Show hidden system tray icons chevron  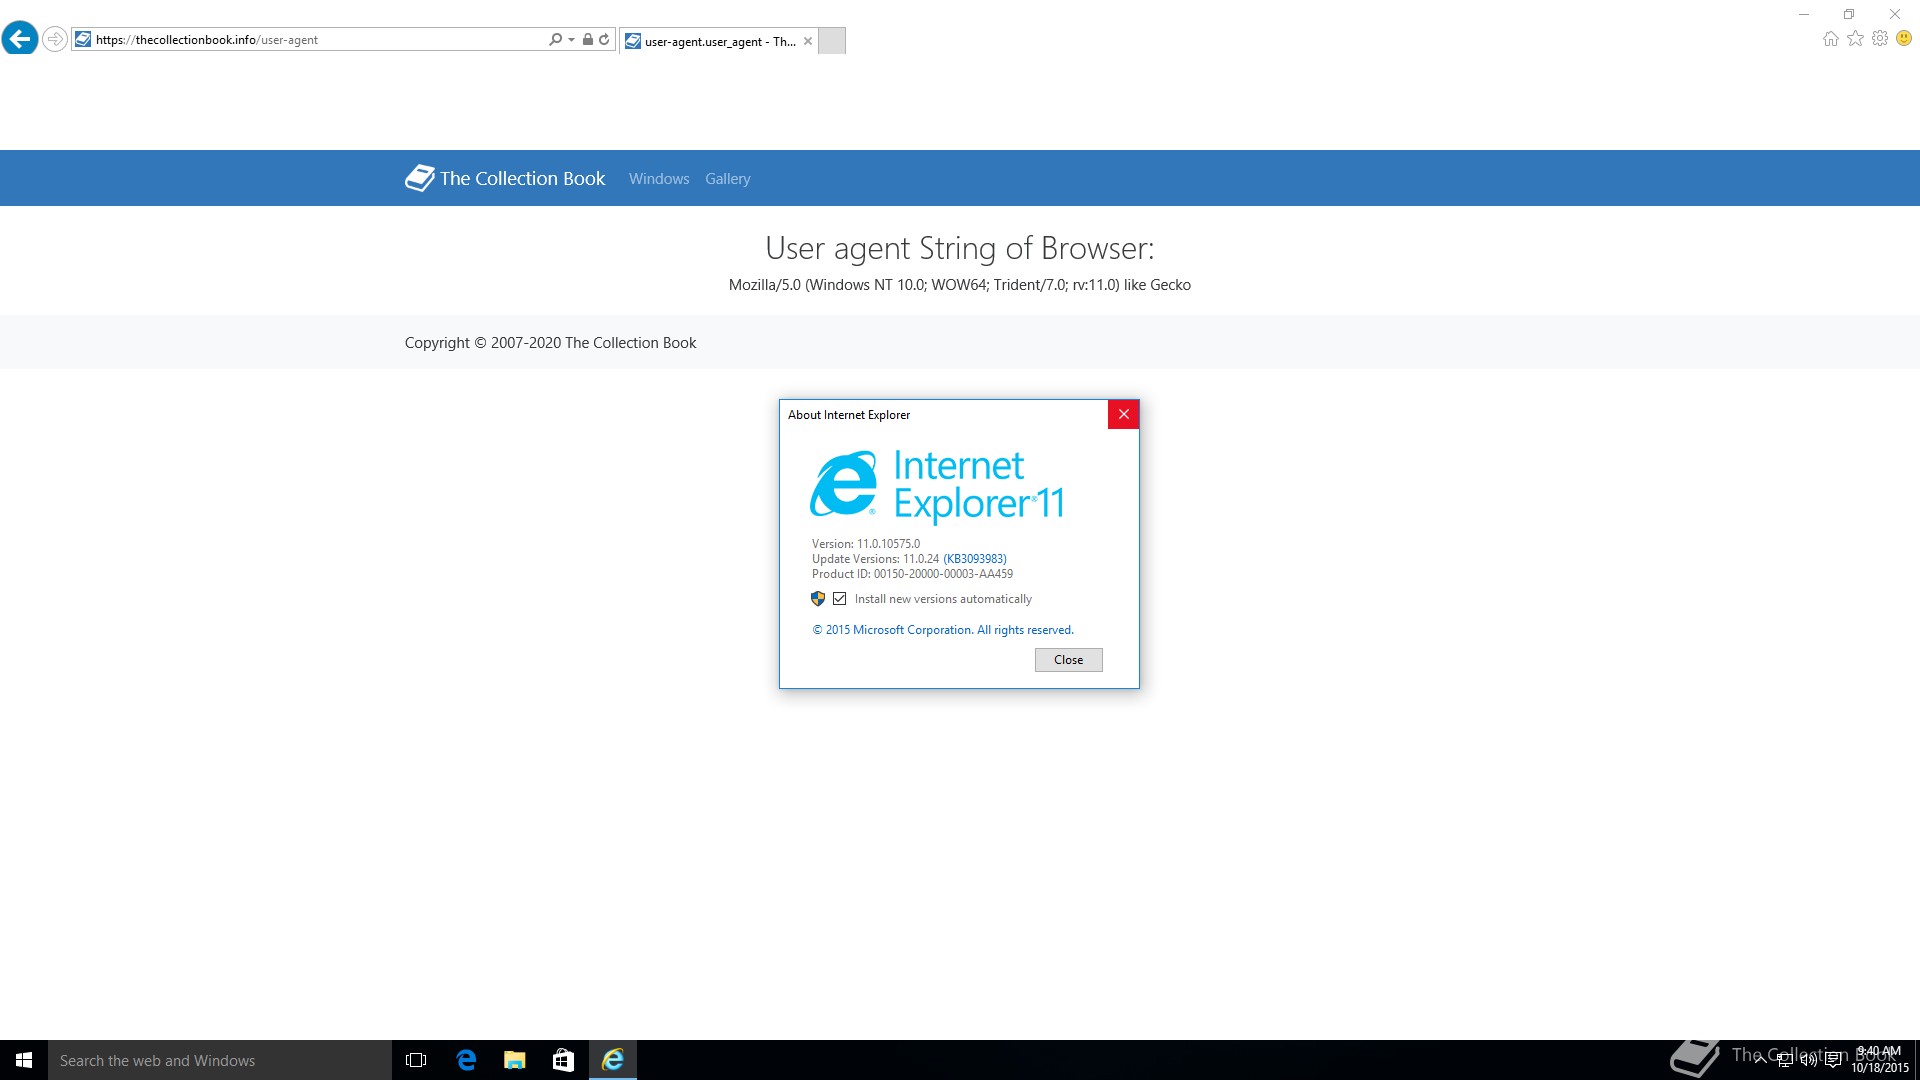tap(1760, 1060)
